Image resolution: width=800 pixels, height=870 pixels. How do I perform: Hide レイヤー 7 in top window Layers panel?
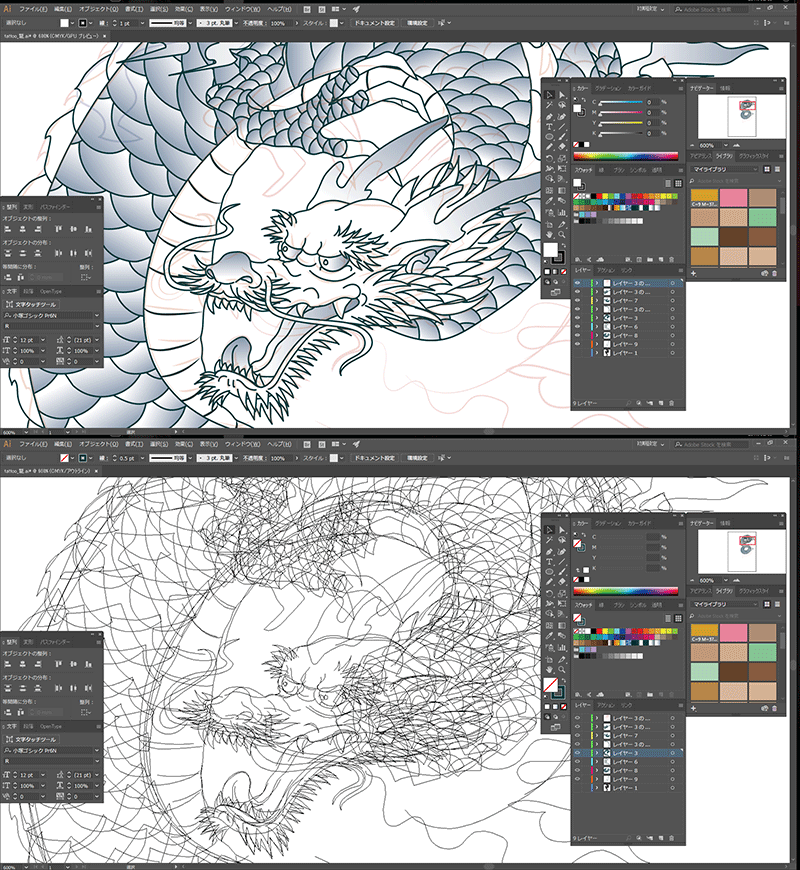point(577,300)
